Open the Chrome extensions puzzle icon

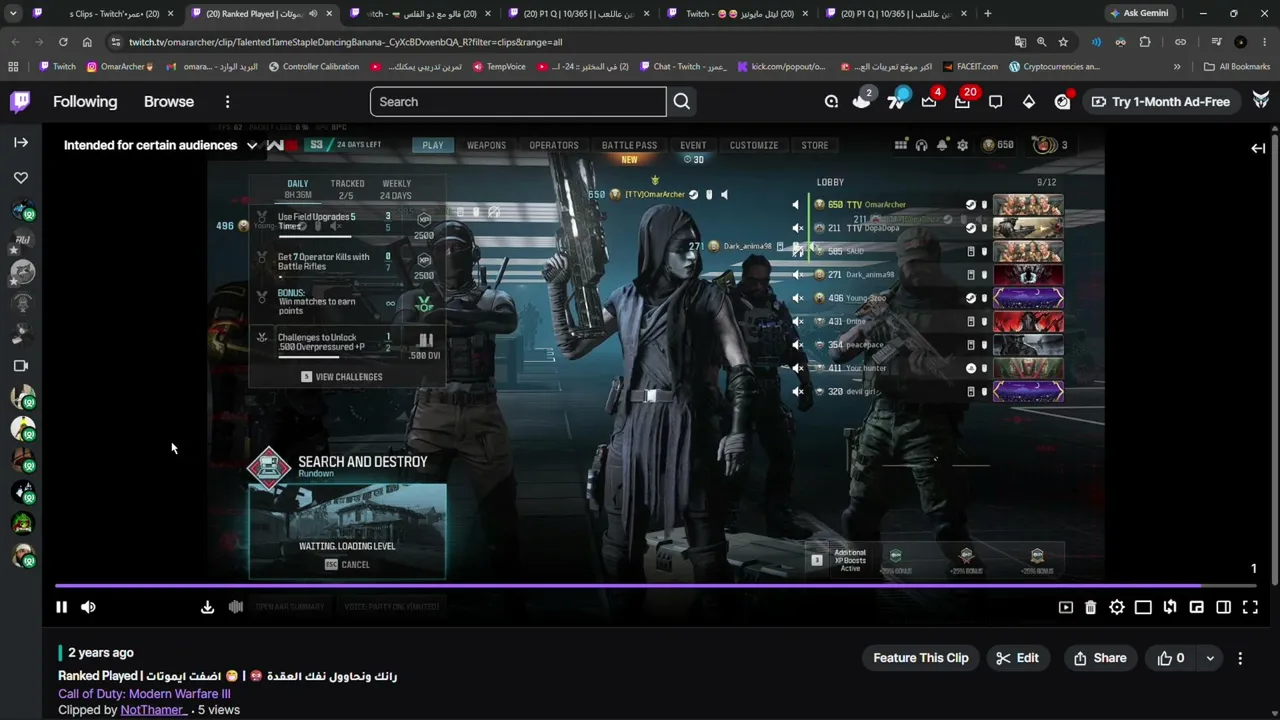[x=1145, y=42]
